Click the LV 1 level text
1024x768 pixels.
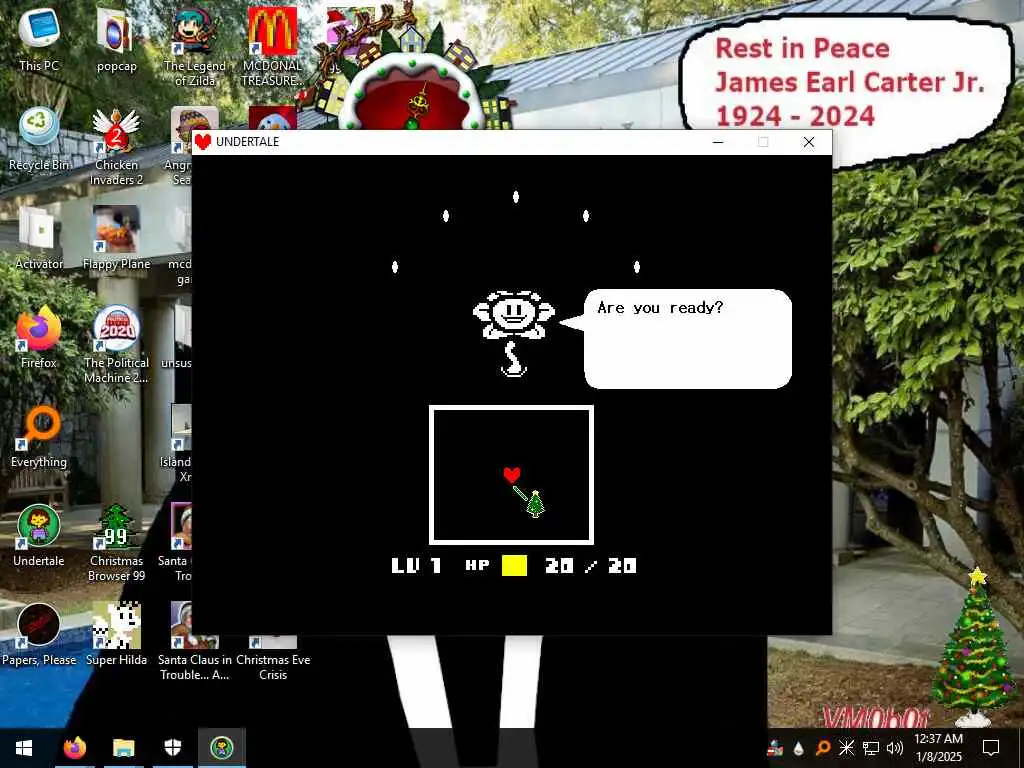point(417,566)
